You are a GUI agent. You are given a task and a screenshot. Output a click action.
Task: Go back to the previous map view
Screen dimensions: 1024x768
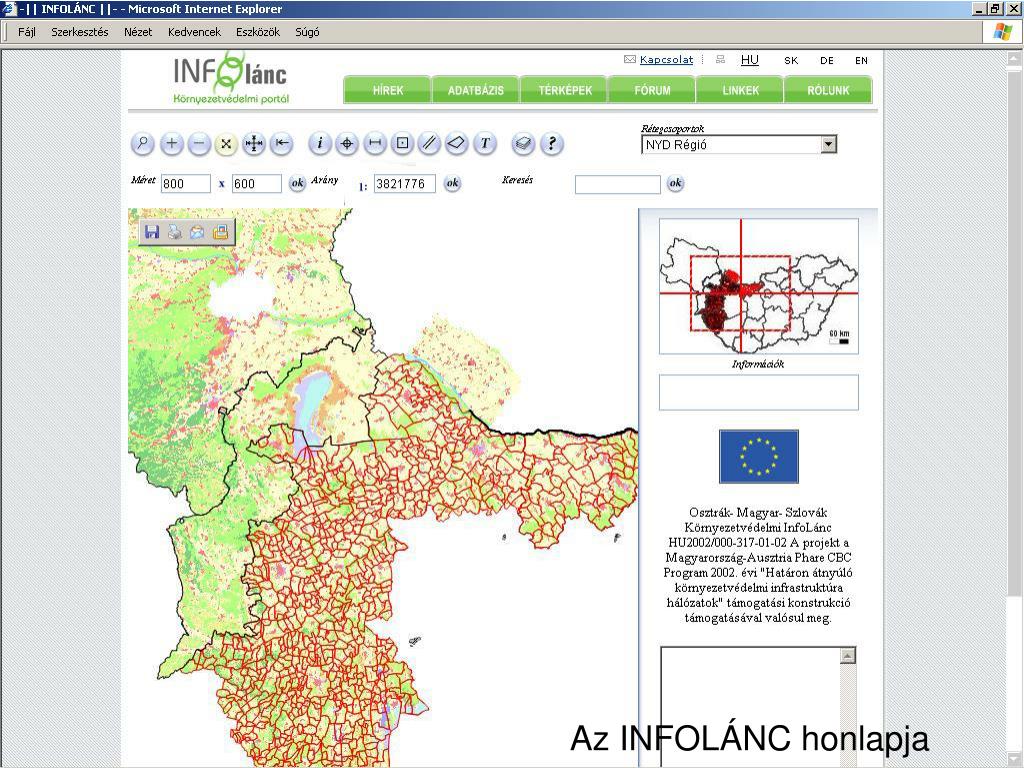tap(281, 144)
